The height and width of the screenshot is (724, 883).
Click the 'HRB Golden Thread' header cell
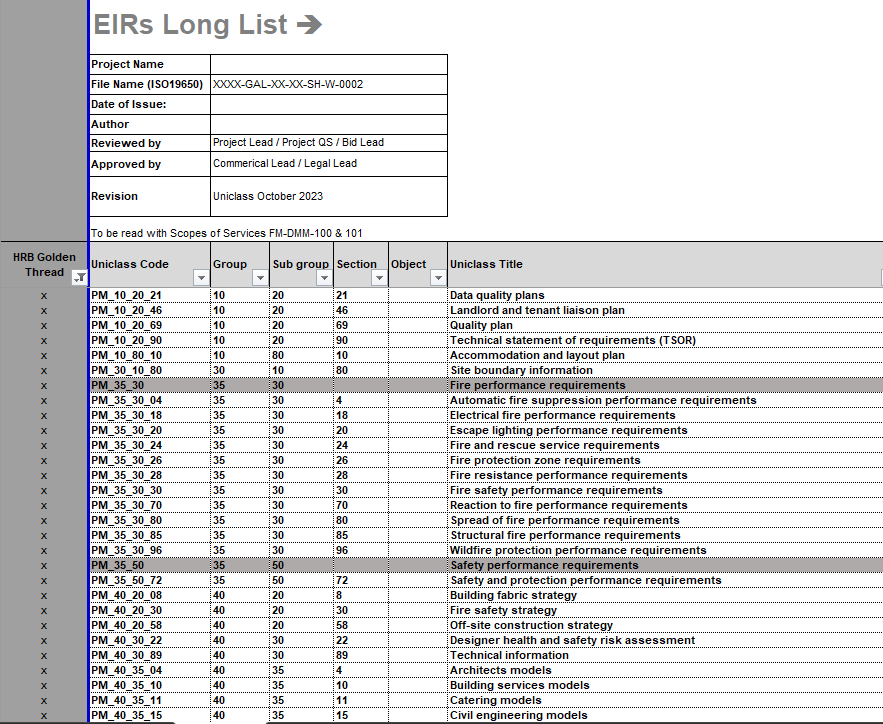pos(44,265)
